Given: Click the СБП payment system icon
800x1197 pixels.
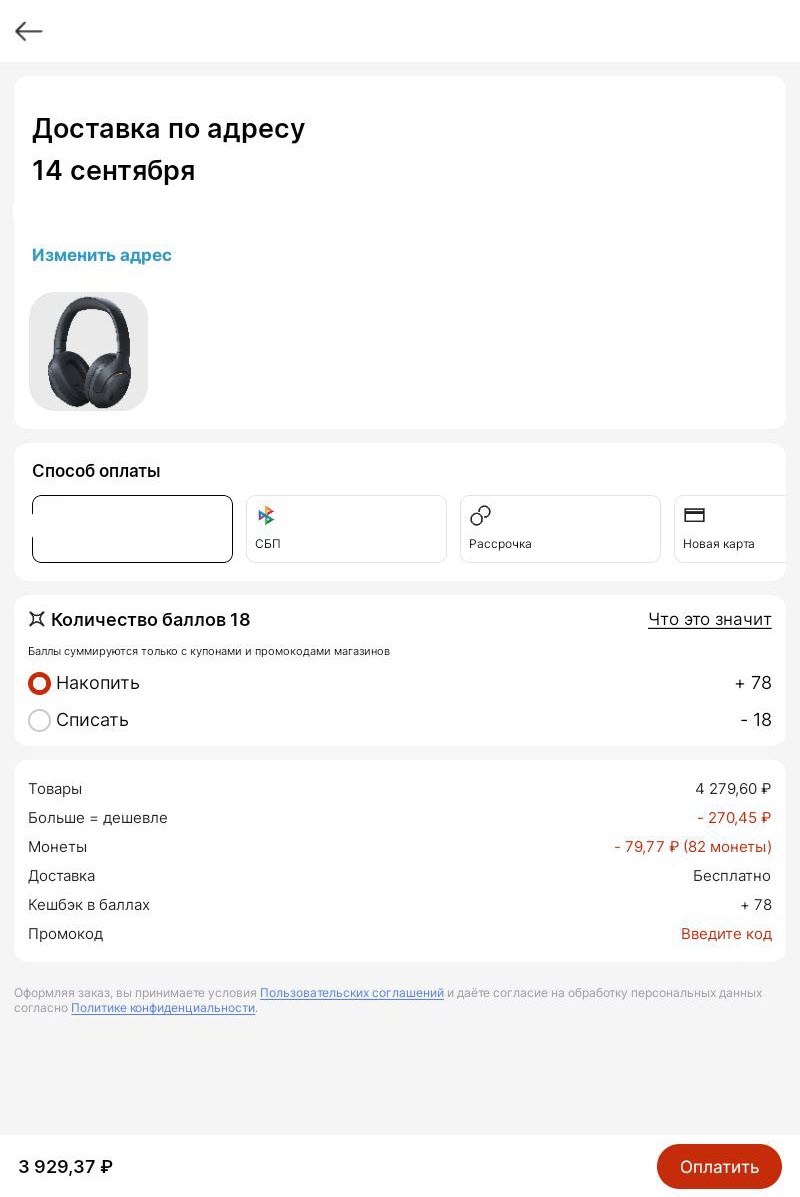Looking at the screenshot, I should 266,515.
